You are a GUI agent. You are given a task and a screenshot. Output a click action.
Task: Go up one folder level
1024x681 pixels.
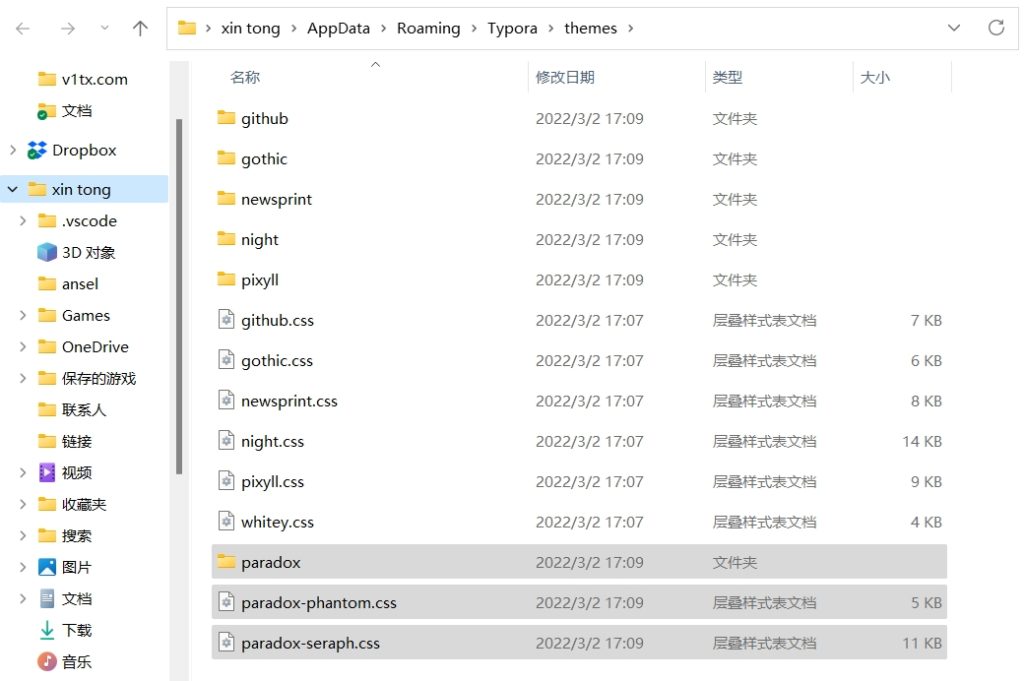click(x=140, y=28)
